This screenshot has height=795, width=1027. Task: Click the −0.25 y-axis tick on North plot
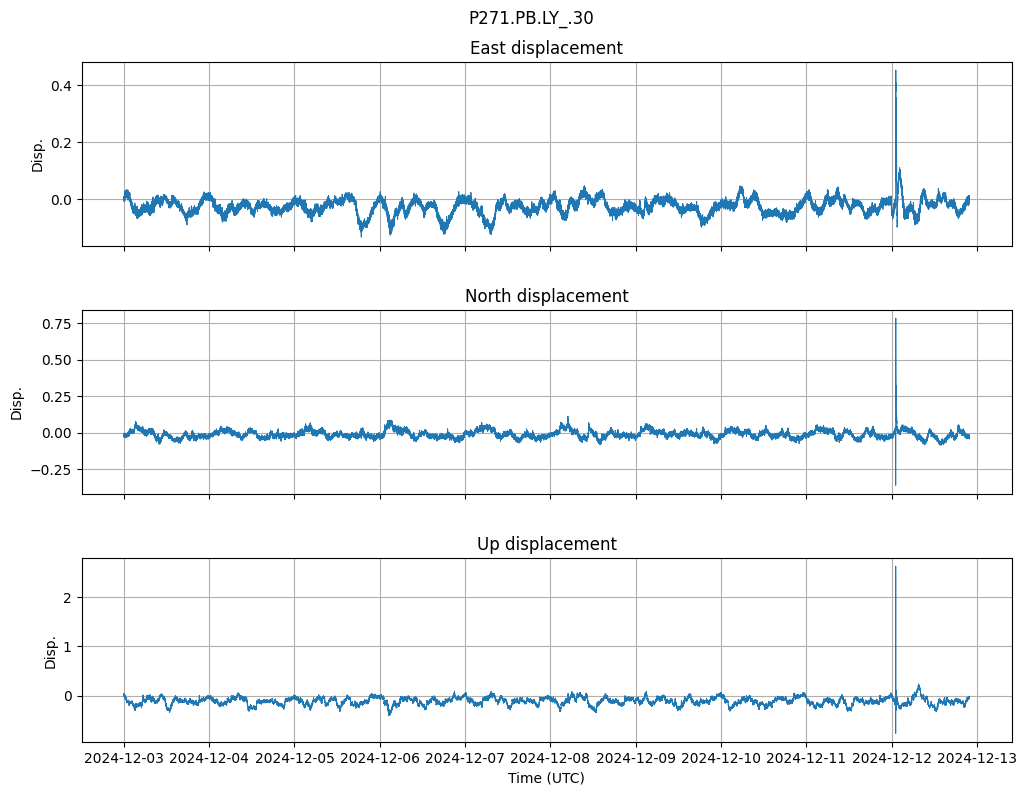[54, 469]
